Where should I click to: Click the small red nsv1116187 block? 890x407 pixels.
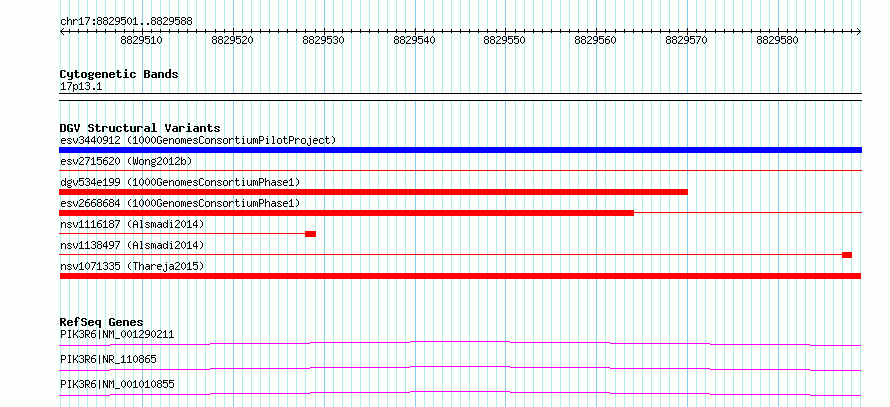[x=310, y=234]
